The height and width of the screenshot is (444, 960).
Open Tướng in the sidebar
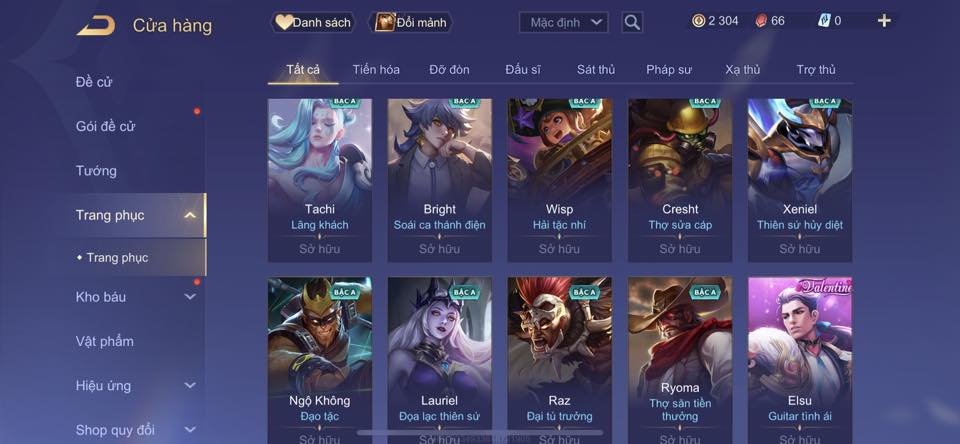(96, 171)
